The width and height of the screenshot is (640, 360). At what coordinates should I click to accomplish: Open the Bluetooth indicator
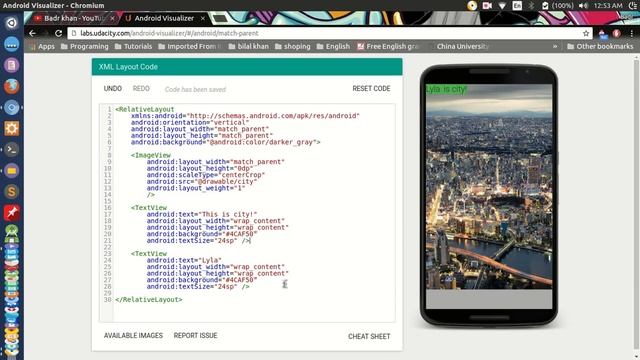[x=531, y=6]
